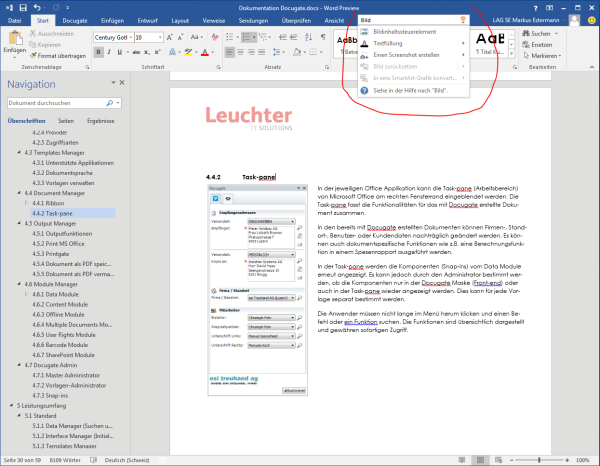Viewport: 600px width, 466px height.
Task: Center the paragraph text
Action: [x=240, y=52]
